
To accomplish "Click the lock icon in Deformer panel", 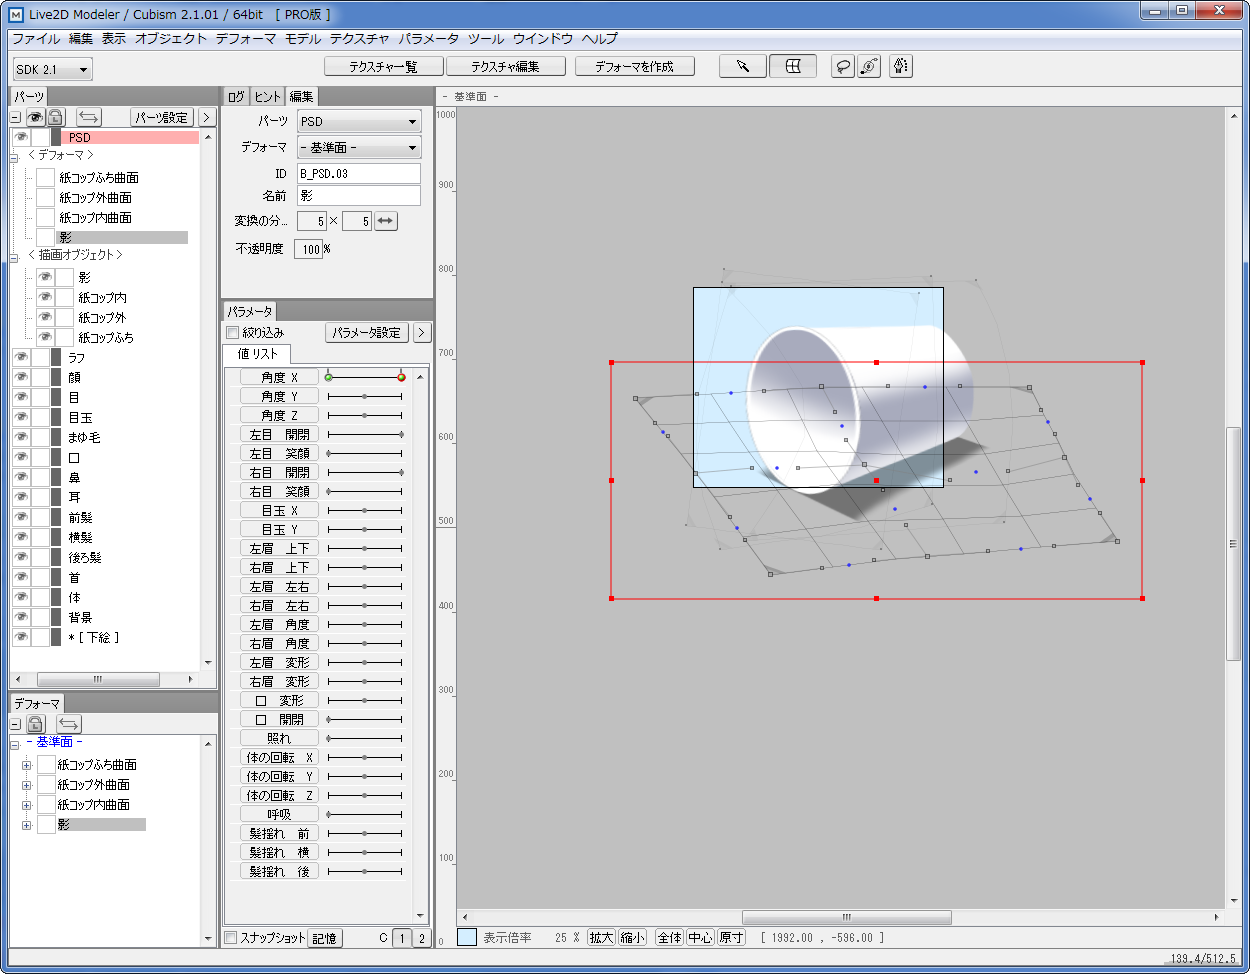I will pyautogui.click(x=35, y=724).
